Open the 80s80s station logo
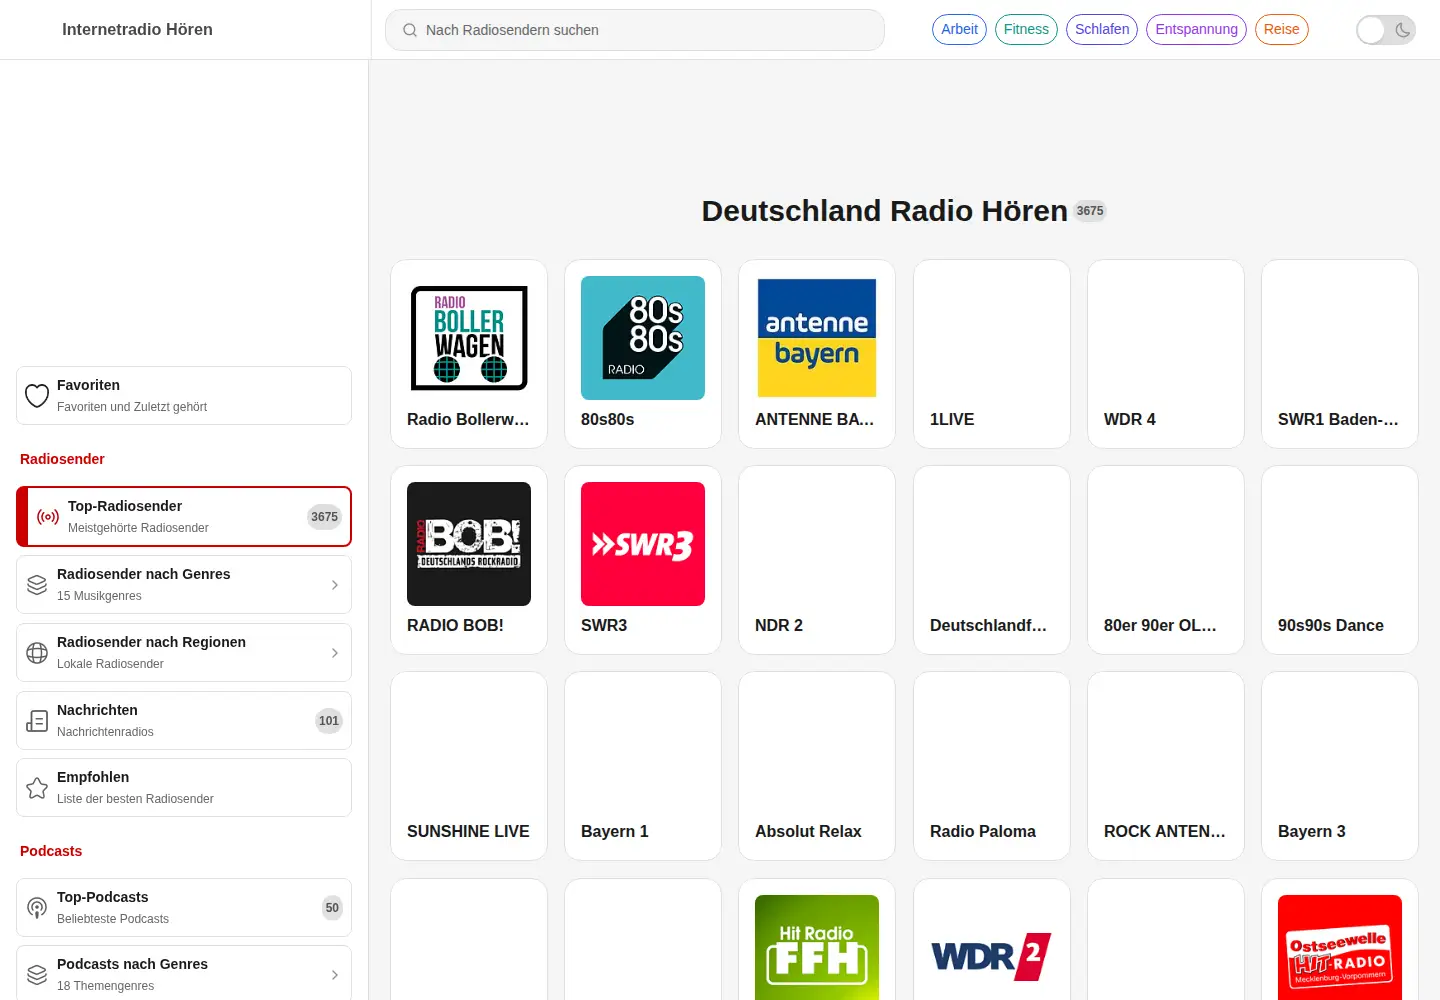 coord(643,338)
